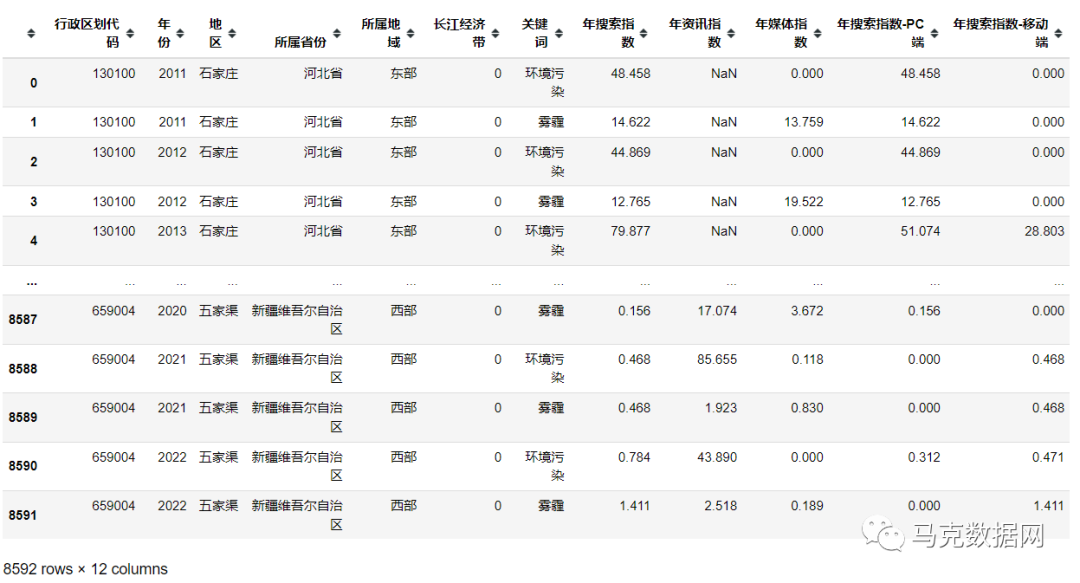Sort by the index column arrows
Viewport: 1080px width, 583px height.
30,33
